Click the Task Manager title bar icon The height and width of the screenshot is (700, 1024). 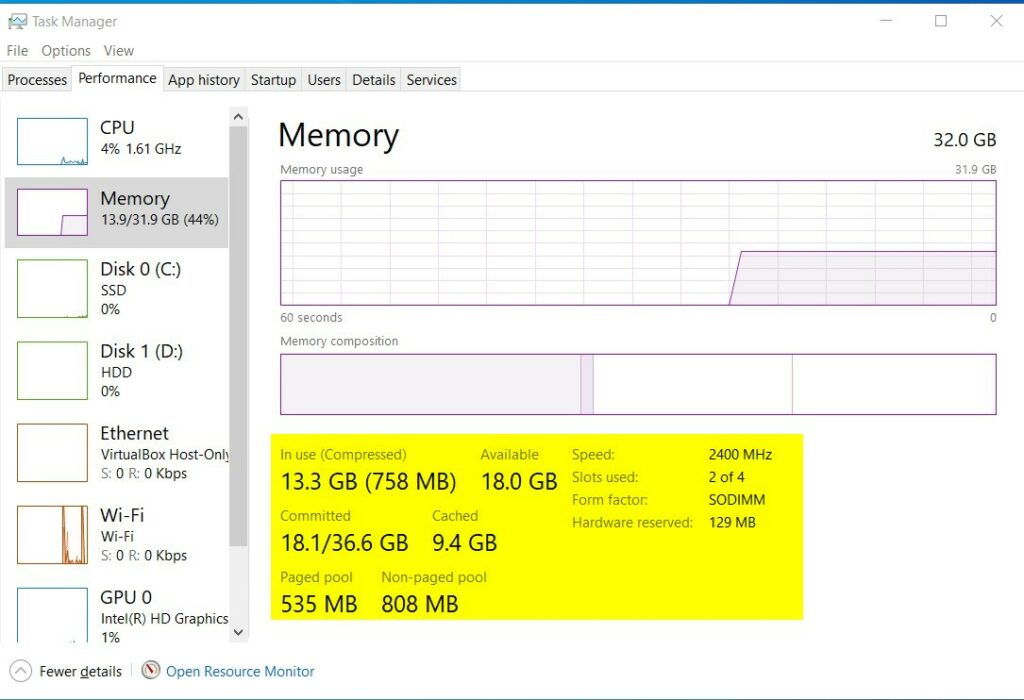point(17,21)
